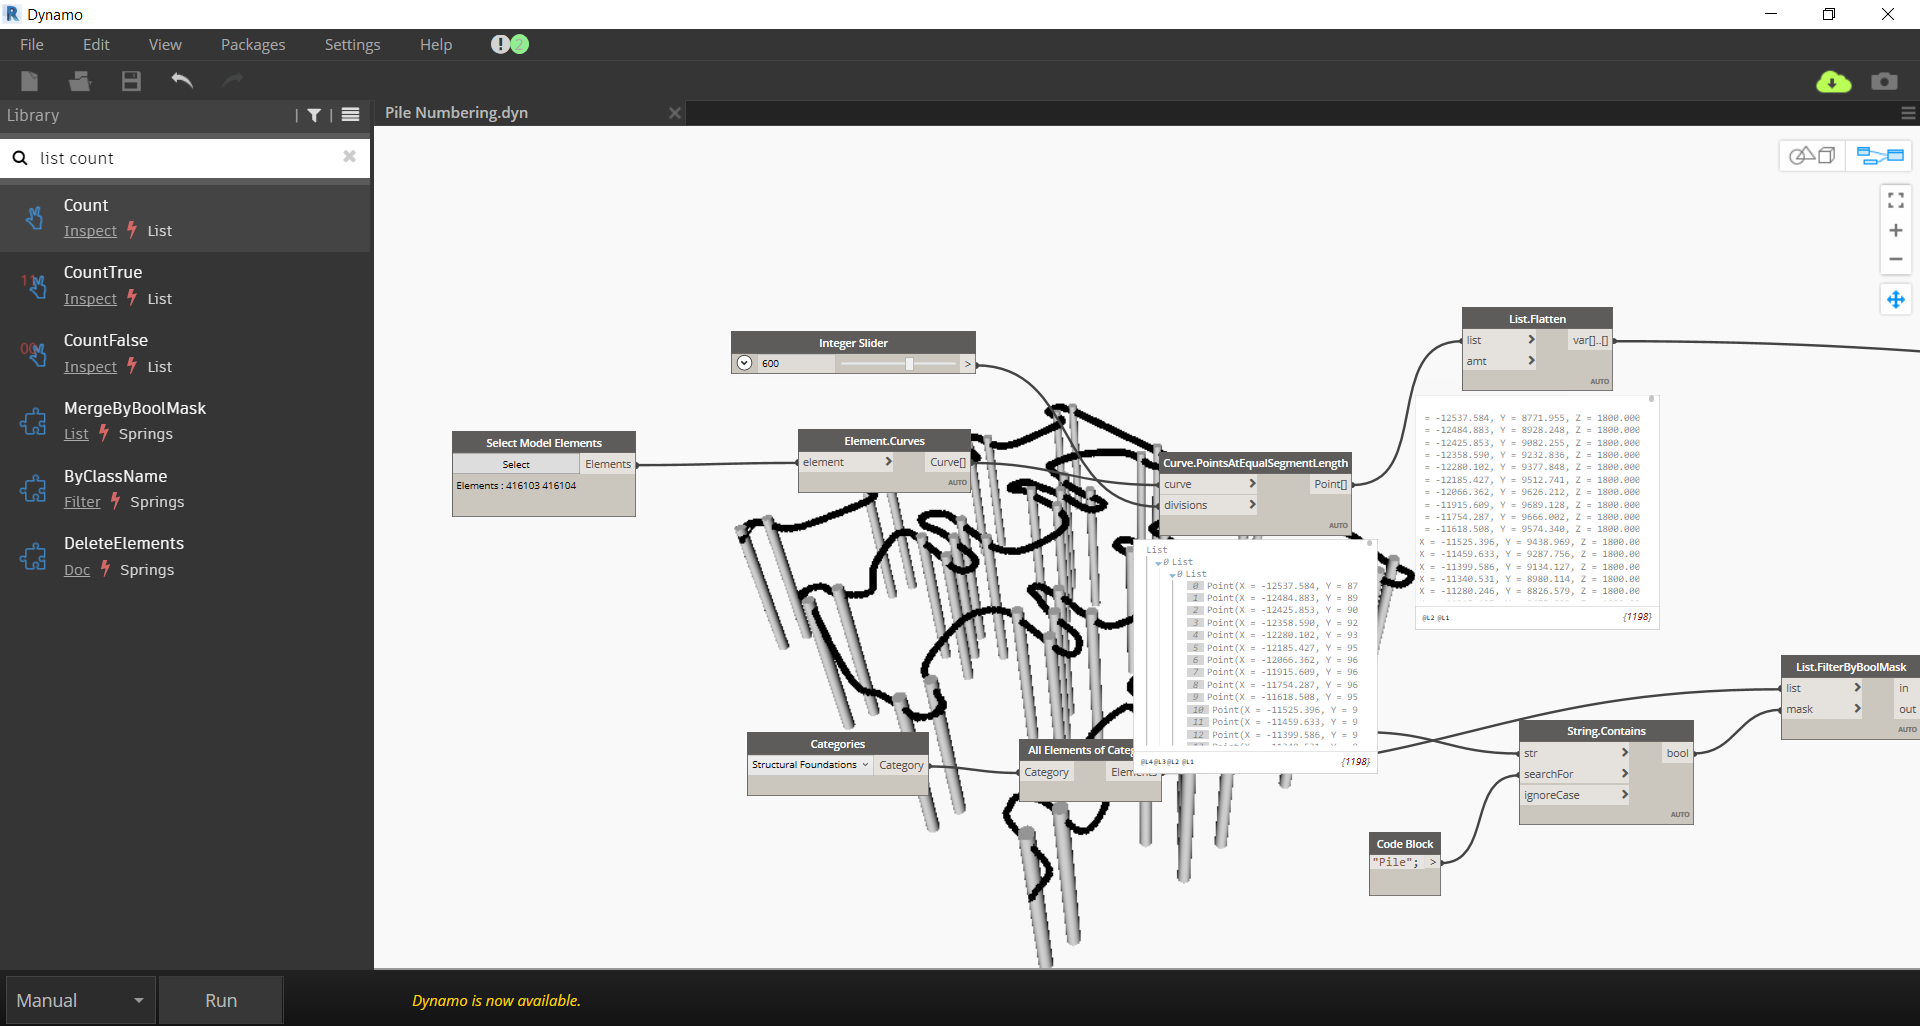
Task: Zoom out of the canvas
Action: [1895, 259]
